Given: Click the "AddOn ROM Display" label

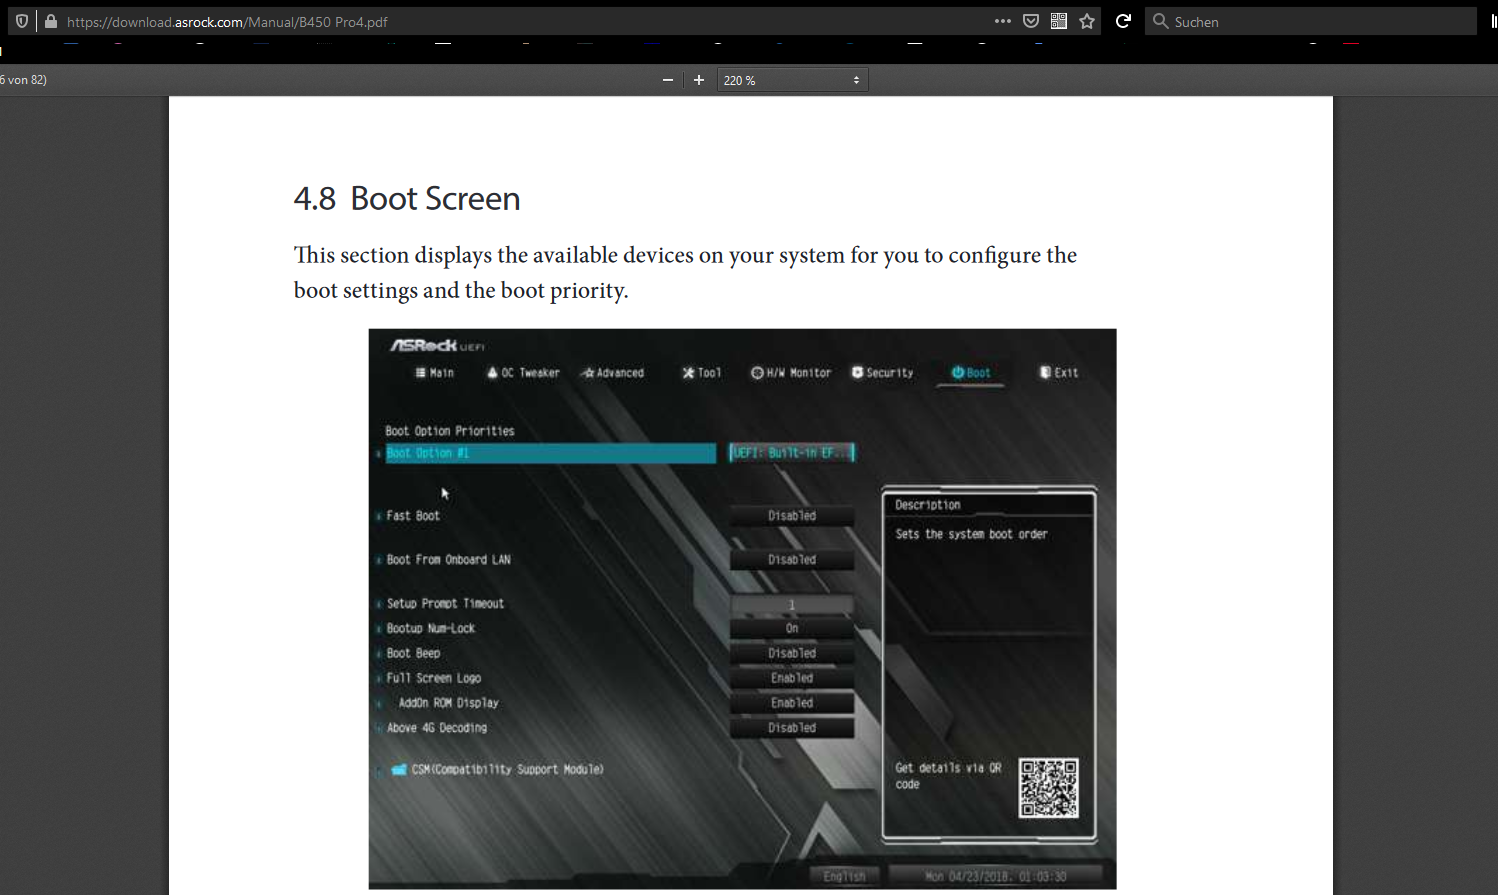Looking at the screenshot, I should tap(448, 703).
